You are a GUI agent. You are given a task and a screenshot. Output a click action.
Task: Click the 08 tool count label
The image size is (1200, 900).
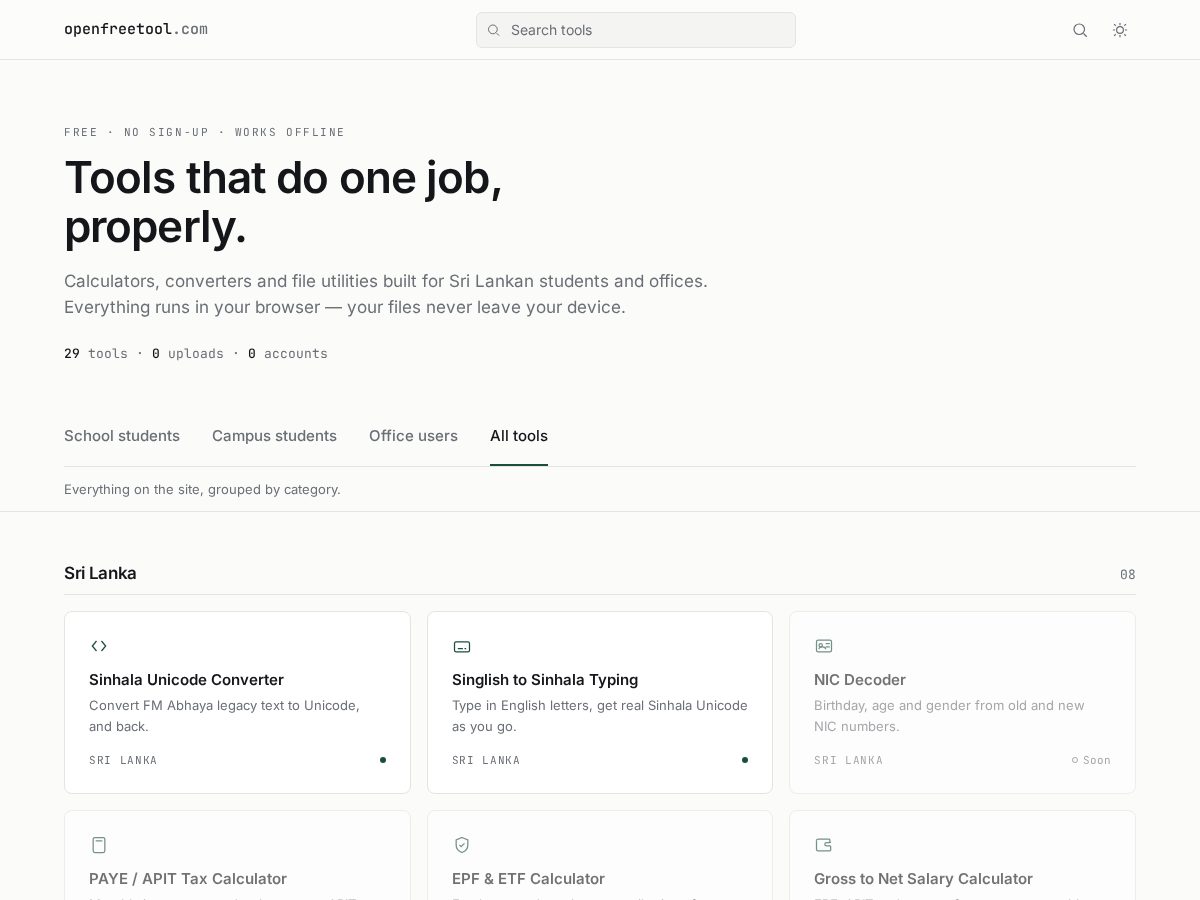pos(1128,575)
